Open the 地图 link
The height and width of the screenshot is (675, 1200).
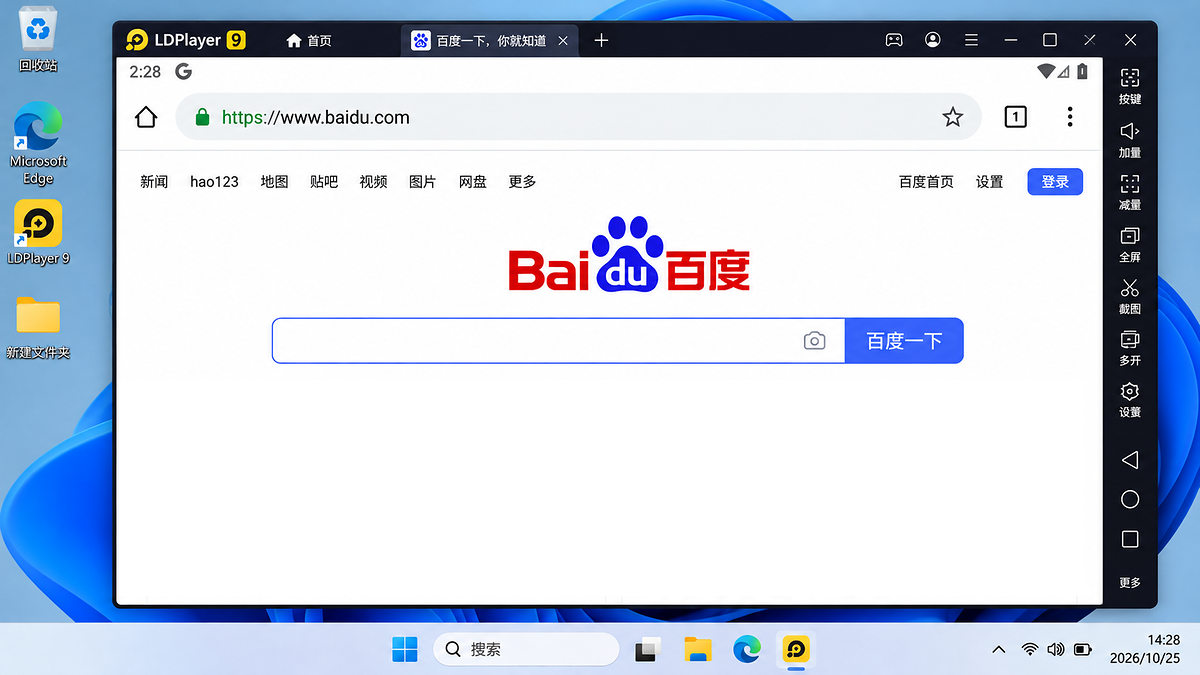274,182
